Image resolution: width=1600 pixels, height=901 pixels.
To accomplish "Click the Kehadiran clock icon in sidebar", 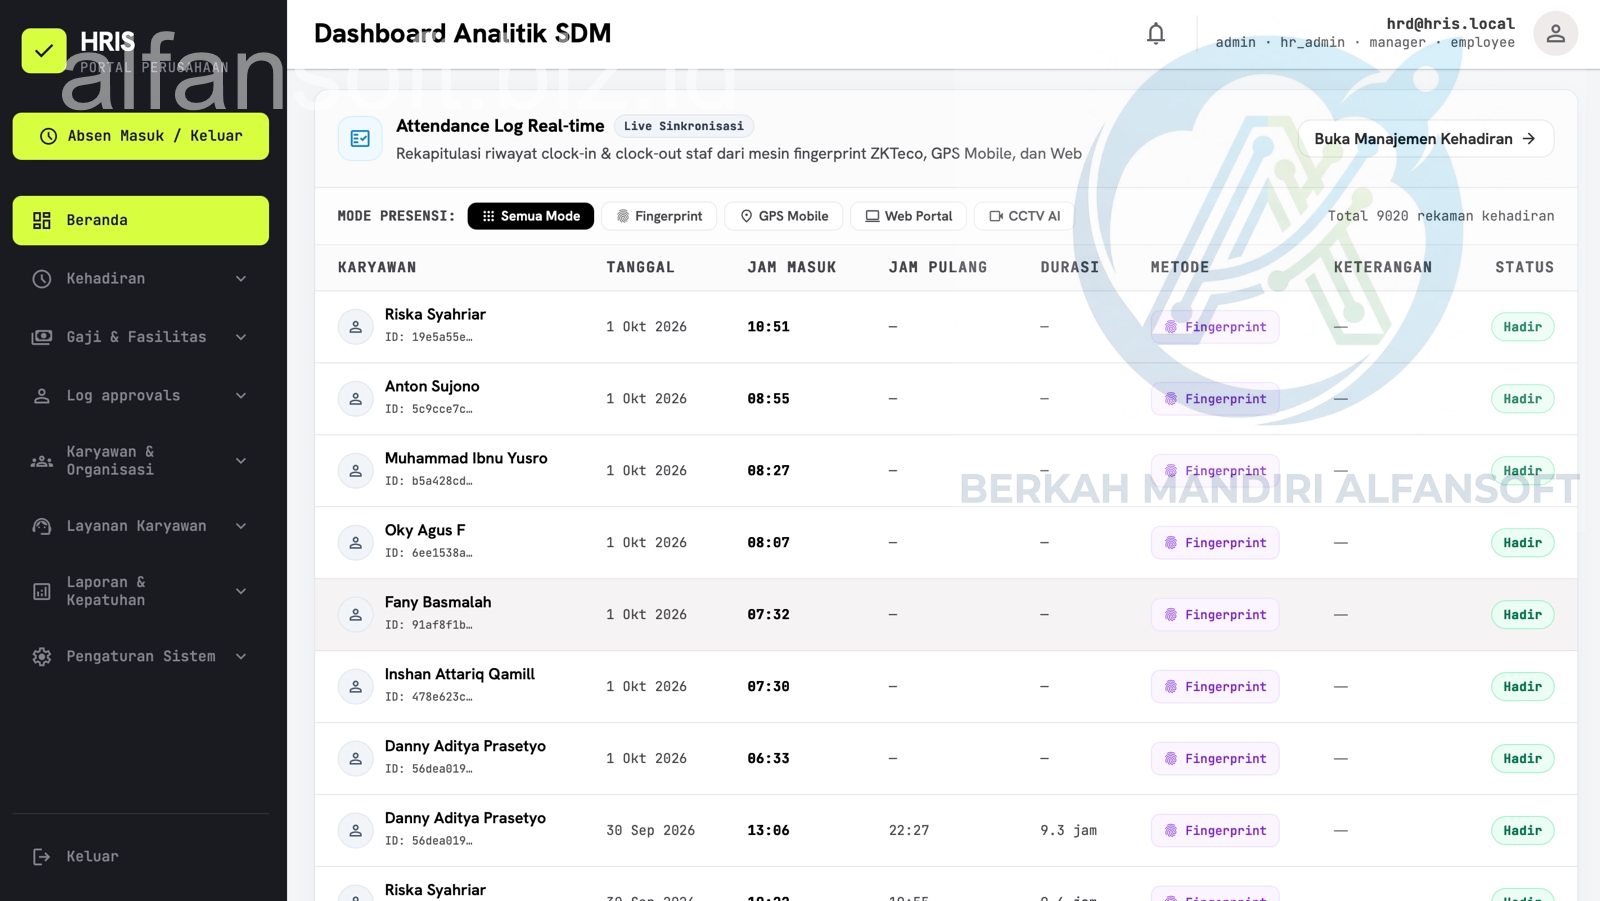I will [42, 279].
